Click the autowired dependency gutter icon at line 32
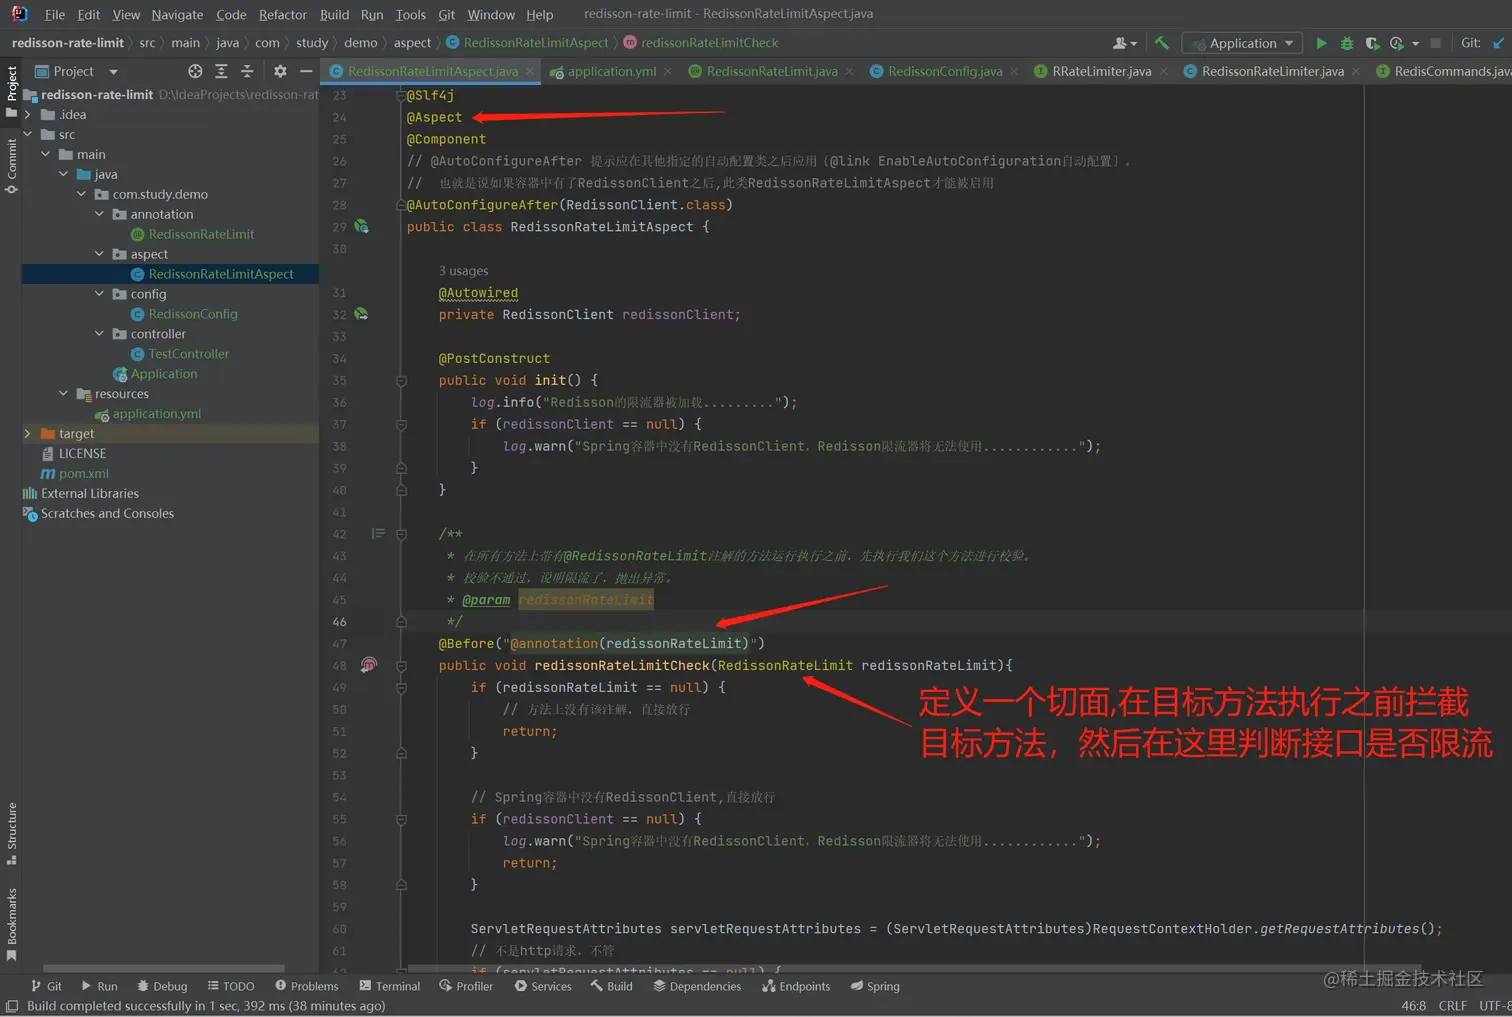1512x1017 pixels. click(361, 314)
